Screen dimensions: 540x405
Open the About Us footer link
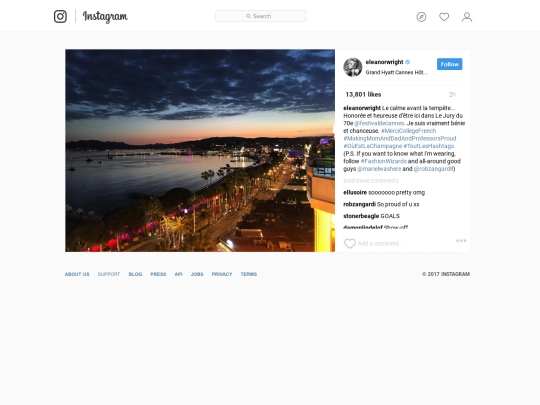point(77,274)
